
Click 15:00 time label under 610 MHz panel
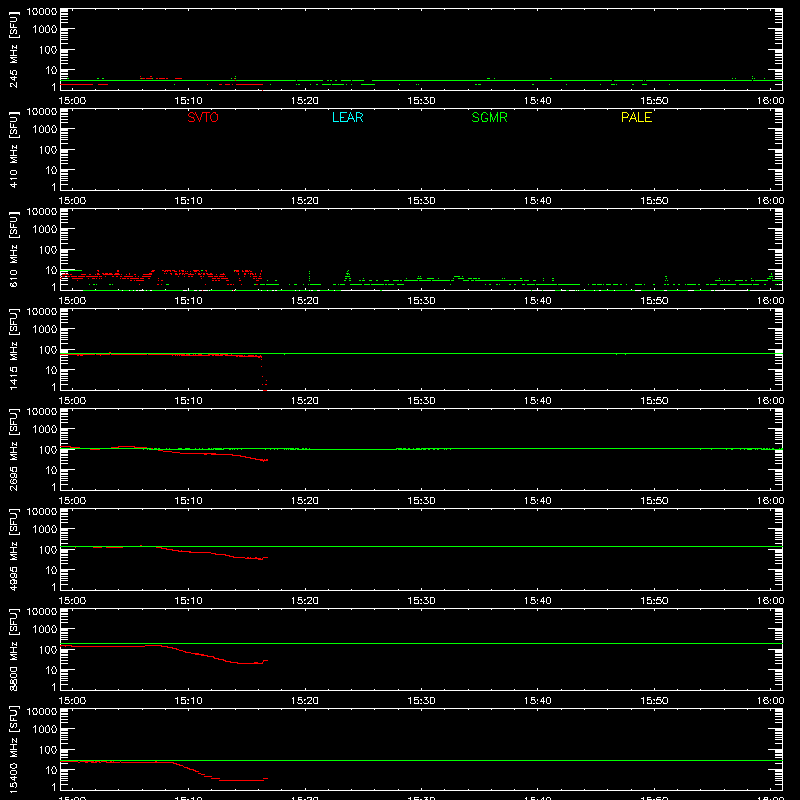[72, 301]
